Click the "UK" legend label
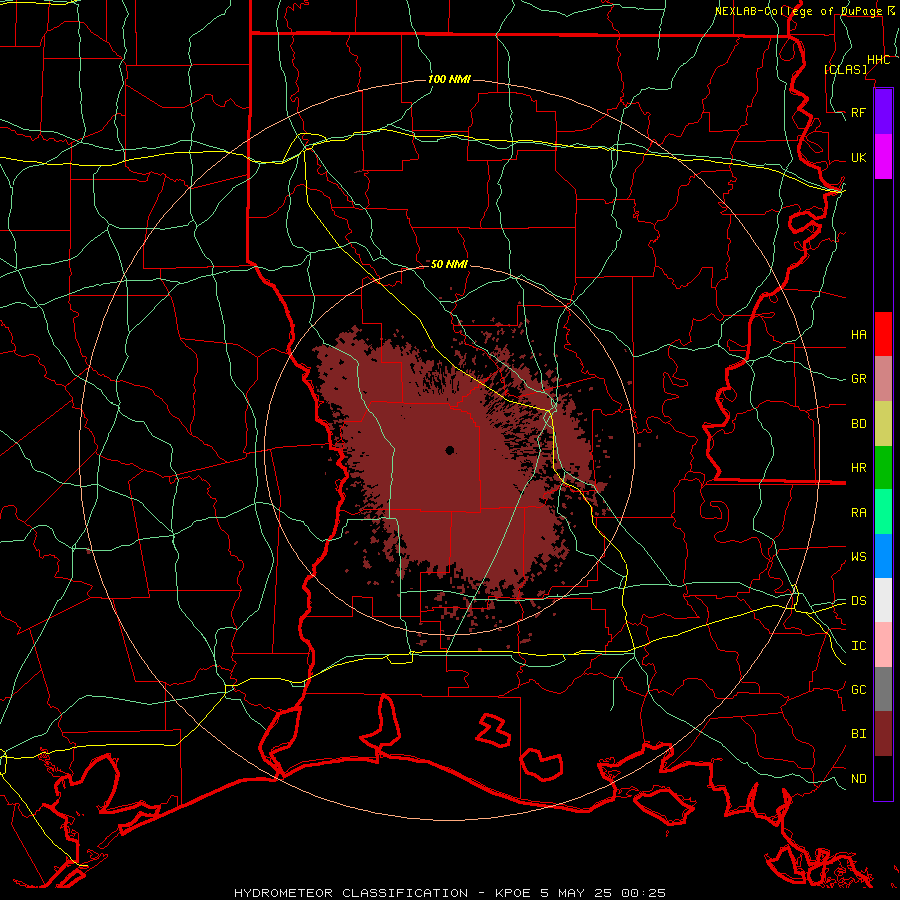 [x=859, y=157]
